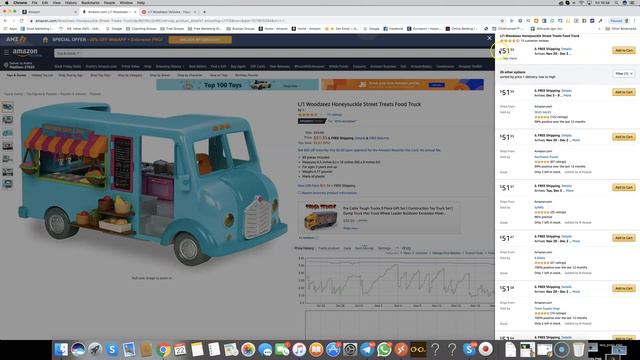Click the AMZ extension logo in banner
640x360 pixels.
coord(16,39)
